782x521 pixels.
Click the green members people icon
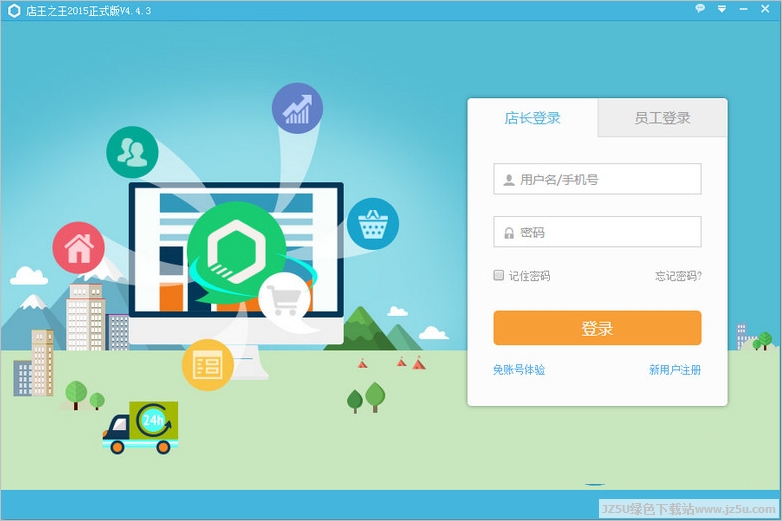pos(132,152)
